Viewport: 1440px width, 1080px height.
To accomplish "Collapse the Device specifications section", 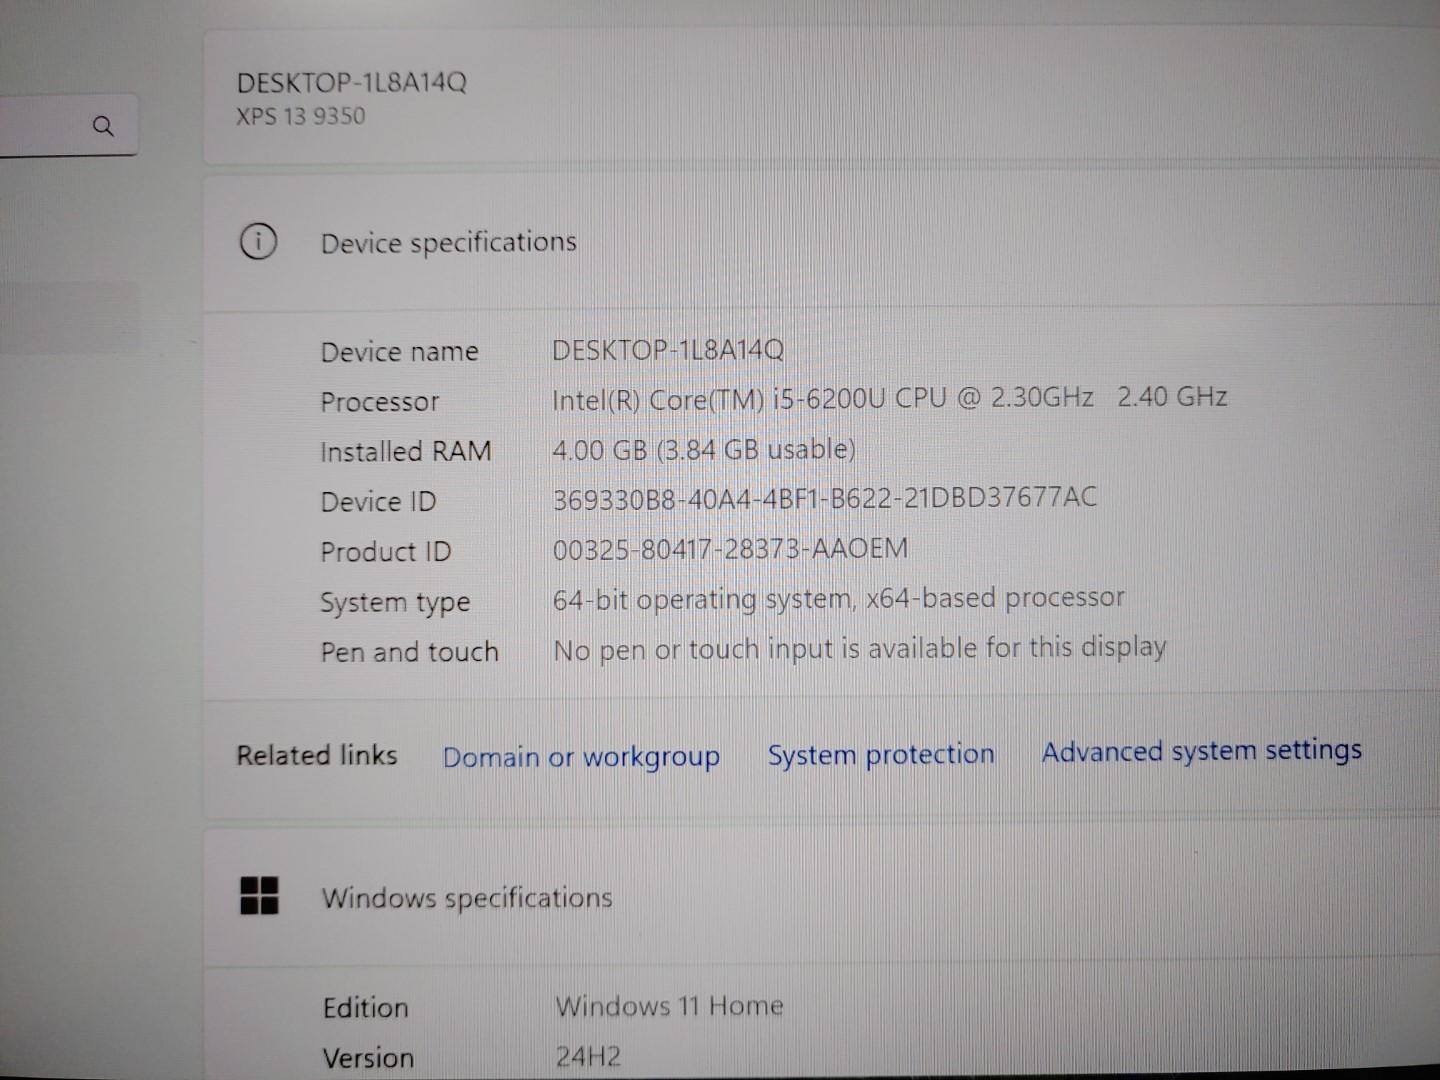I will coord(448,242).
